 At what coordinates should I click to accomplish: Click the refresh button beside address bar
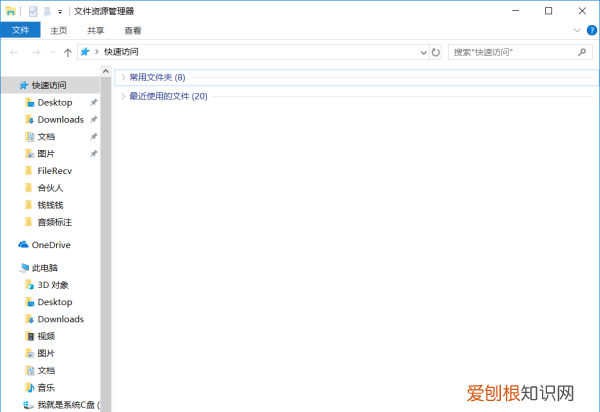click(435, 52)
